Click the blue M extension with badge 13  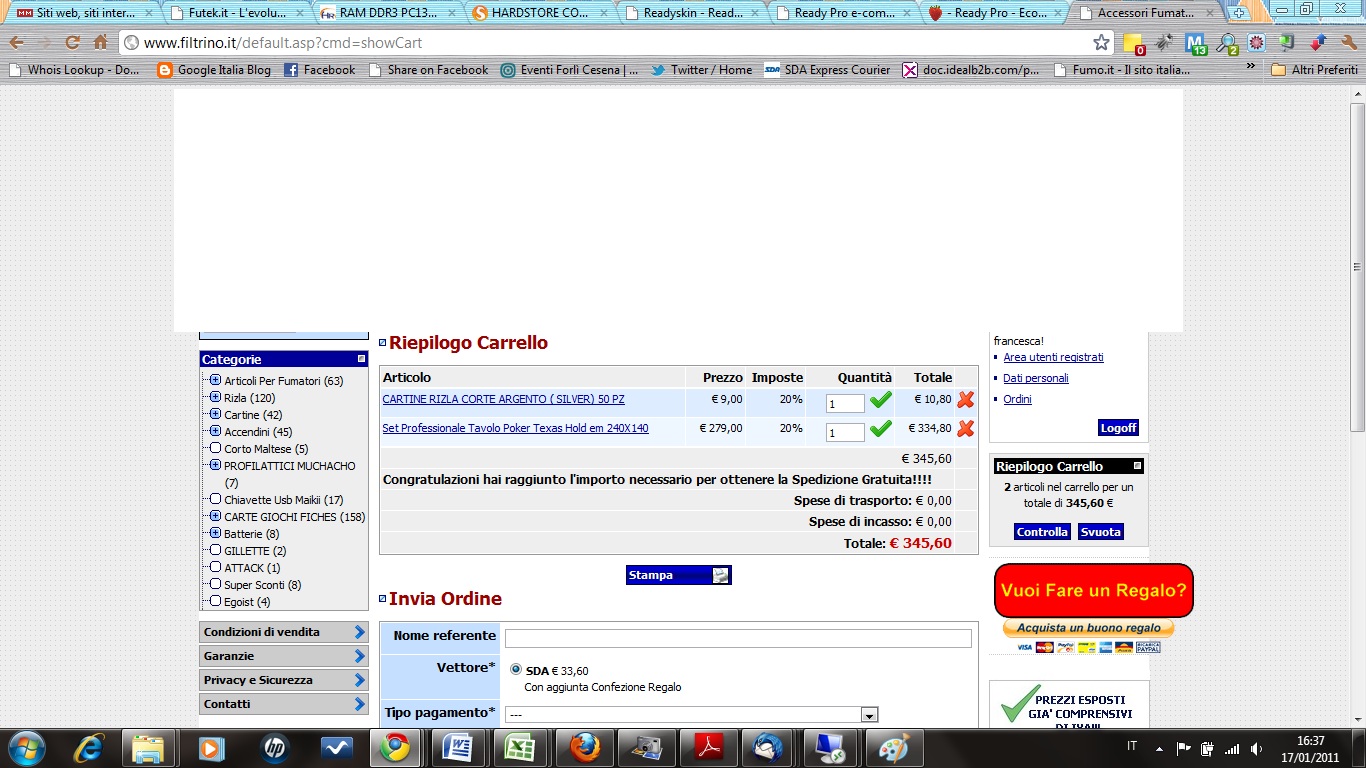tap(1195, 43)
